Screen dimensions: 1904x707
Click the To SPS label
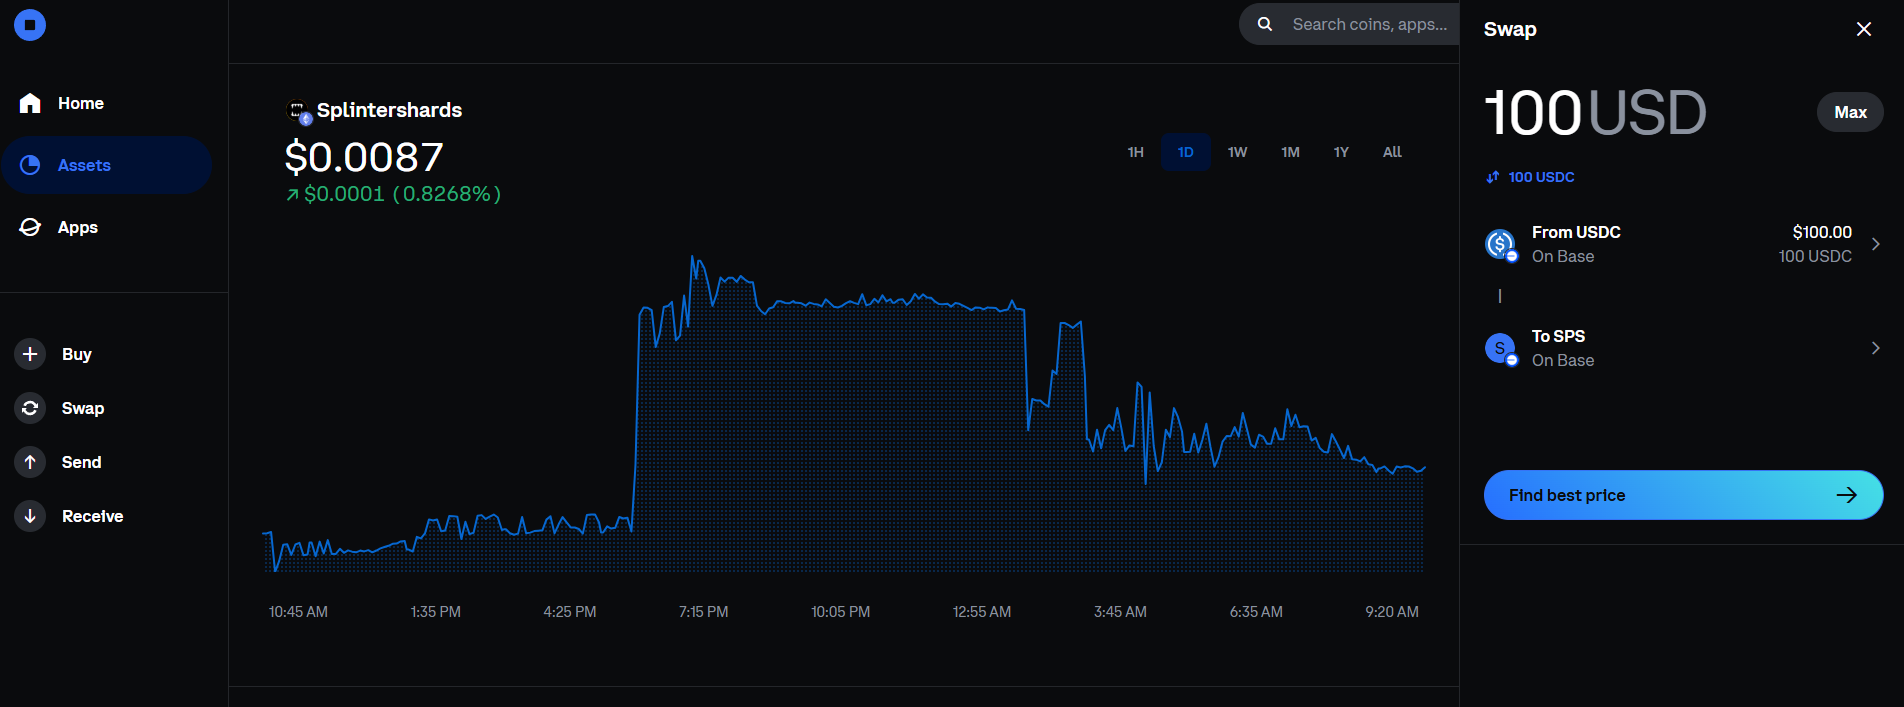(x=1558, y=336)
